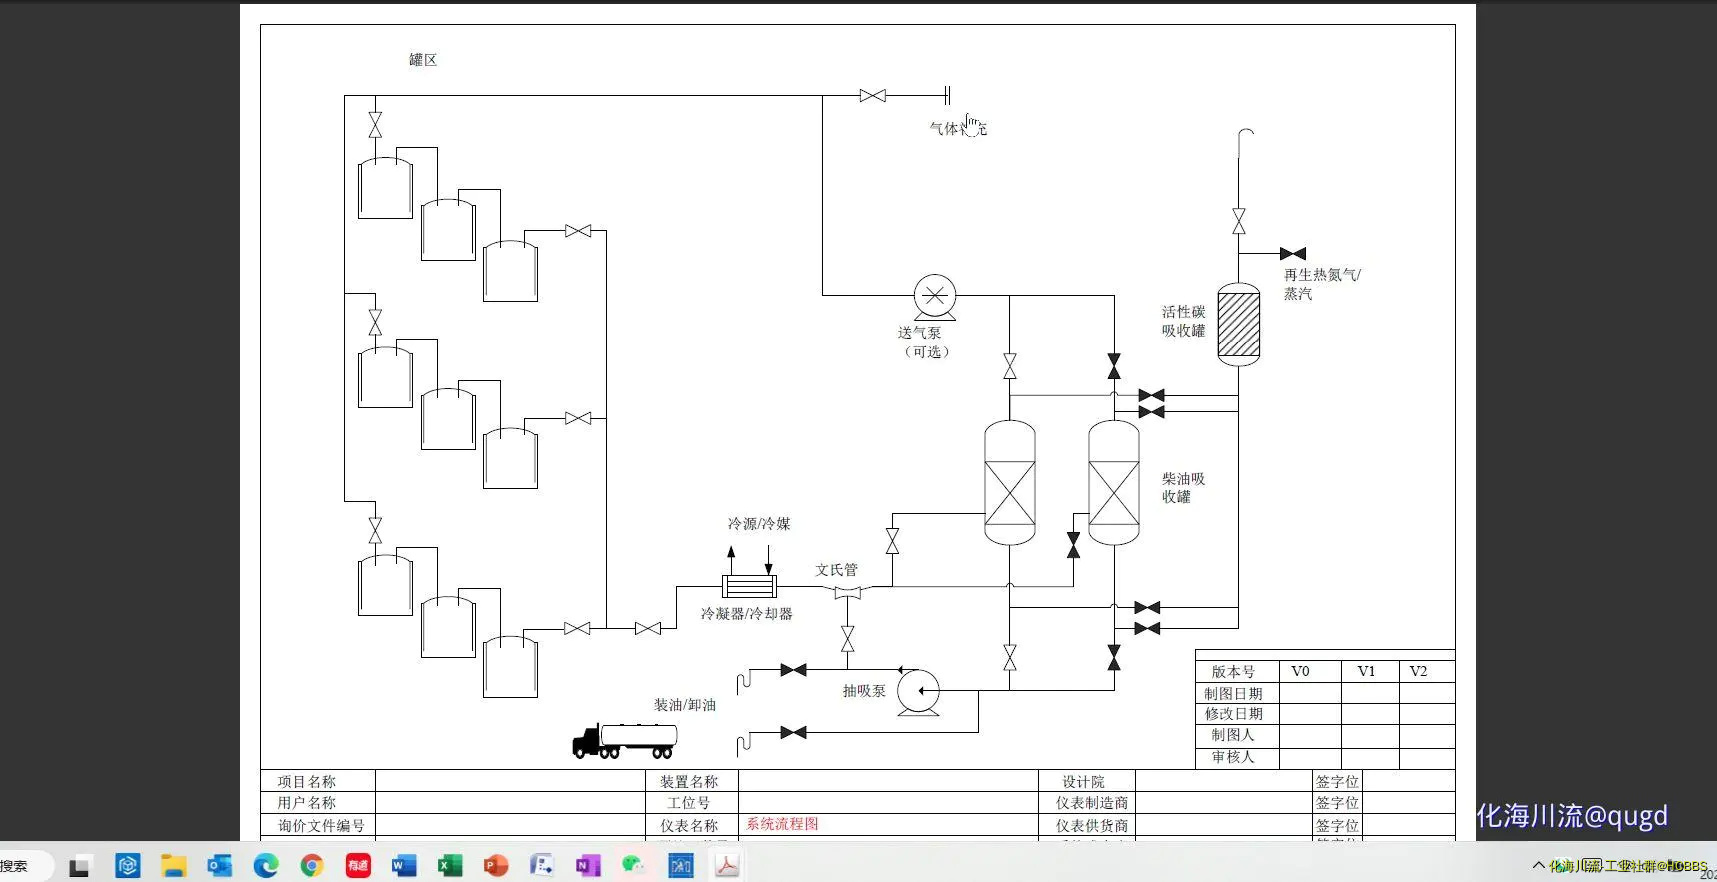Click the 设计院 cell

point(1087,781)
